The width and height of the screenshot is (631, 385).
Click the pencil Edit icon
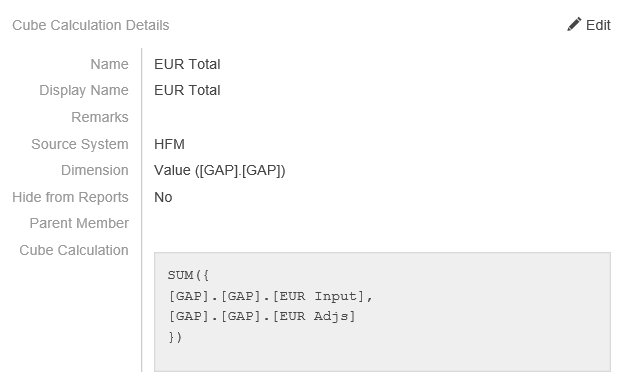pos(574,24)
